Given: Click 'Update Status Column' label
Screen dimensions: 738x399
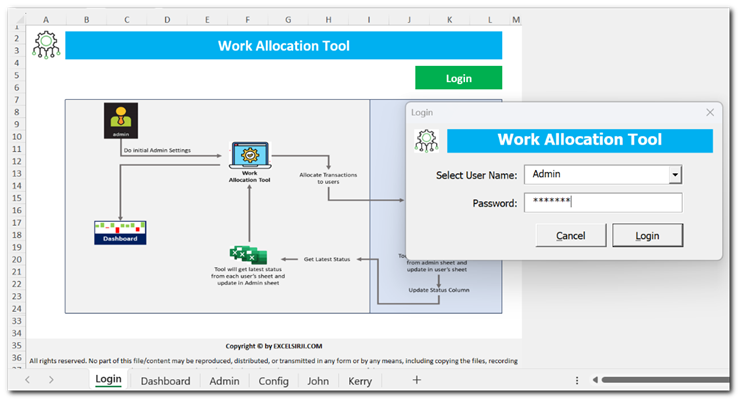Looking at the screenshot, I should [x=439, y=290].
